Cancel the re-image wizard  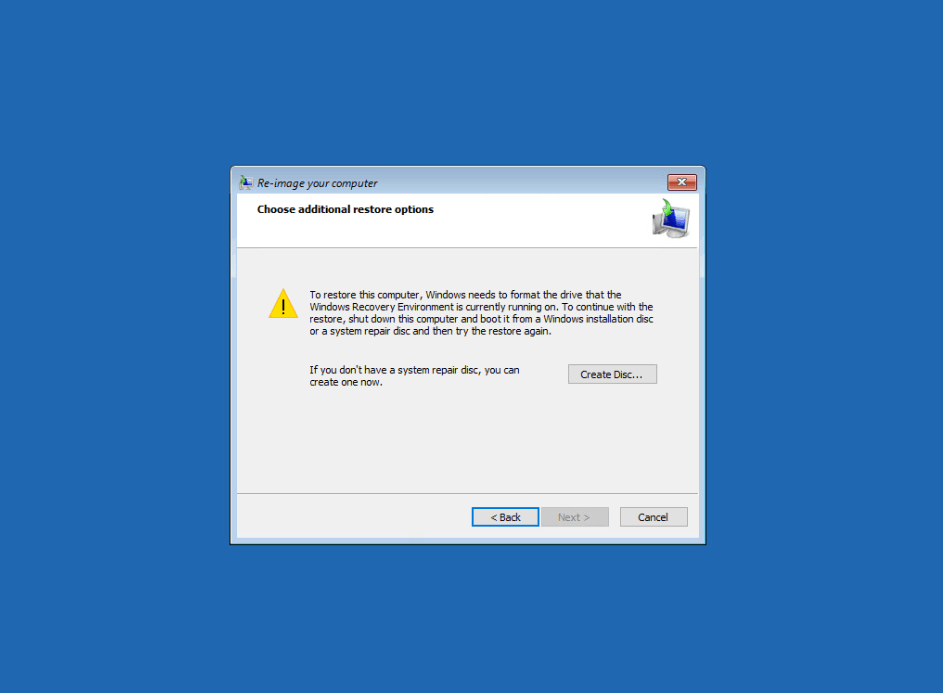[654, 517]
